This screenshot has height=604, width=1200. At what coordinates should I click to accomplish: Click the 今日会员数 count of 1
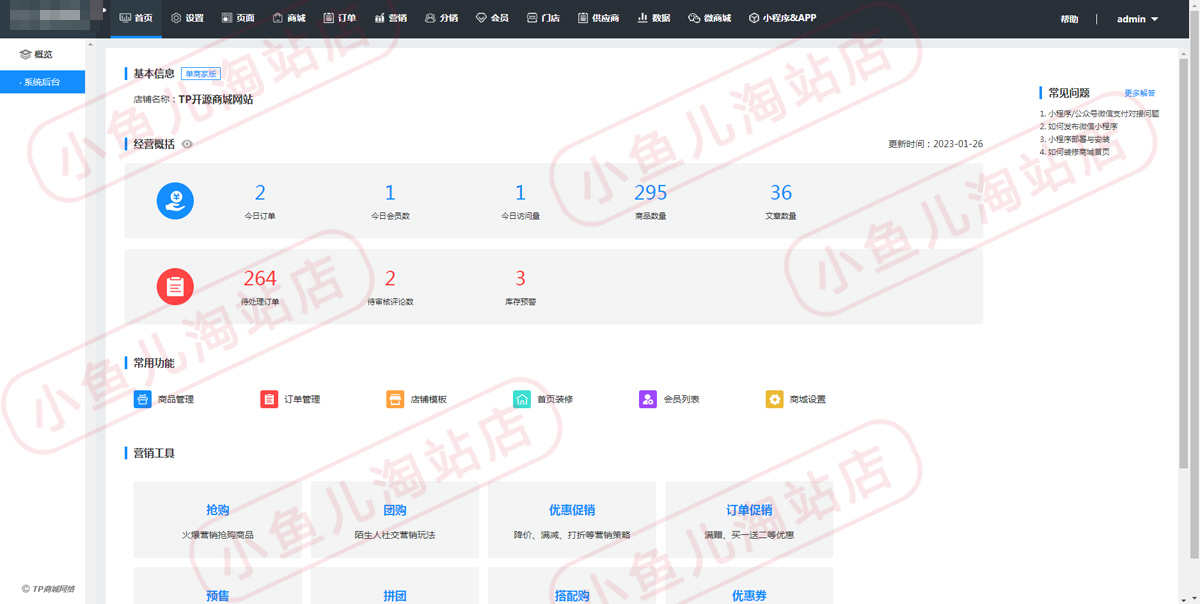click(390, 193)
